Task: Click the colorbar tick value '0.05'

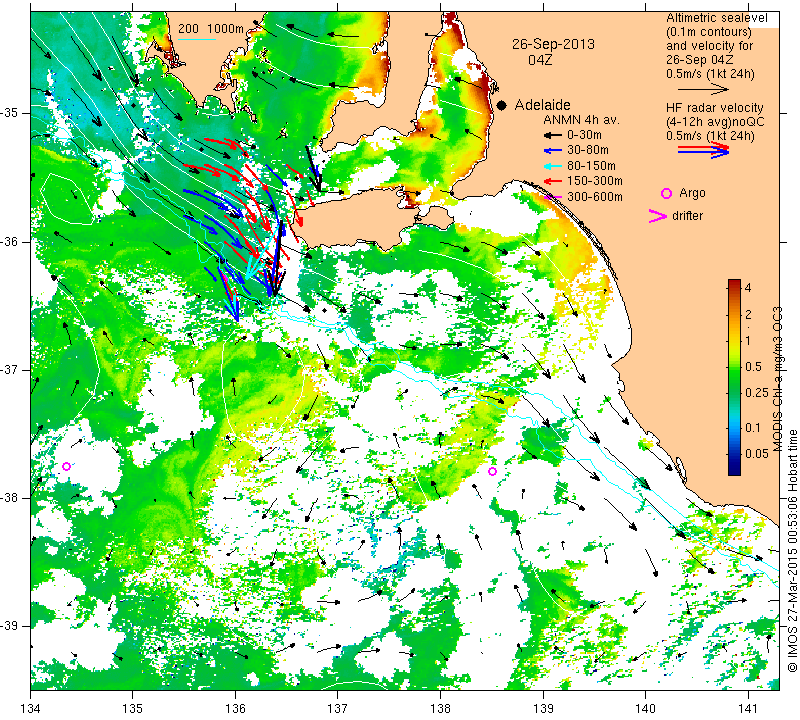Action: [757, 454]
